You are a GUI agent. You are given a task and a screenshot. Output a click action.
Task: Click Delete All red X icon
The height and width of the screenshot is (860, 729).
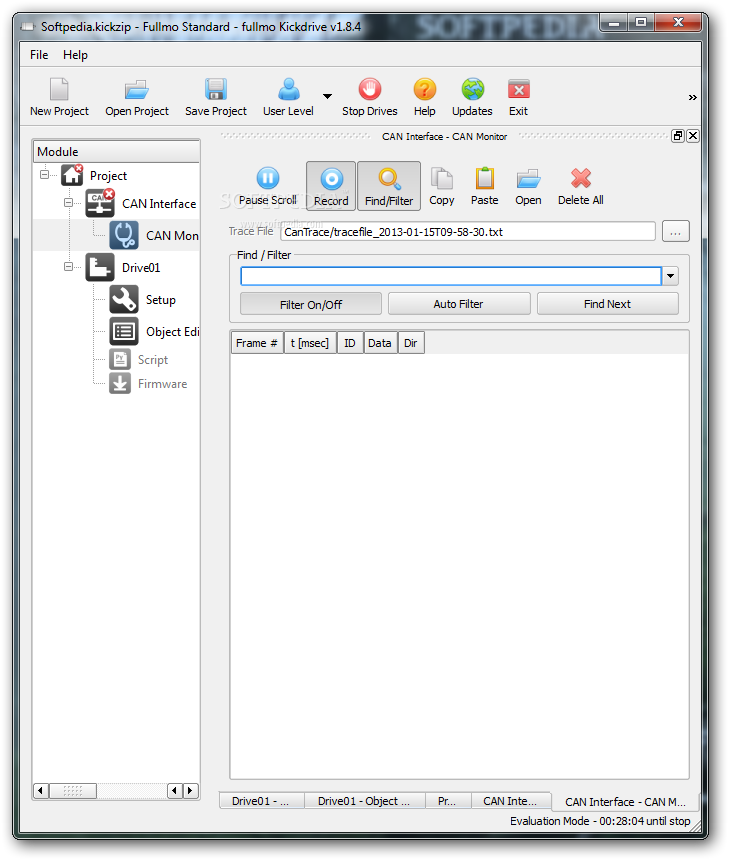click(x=581, y=178)
